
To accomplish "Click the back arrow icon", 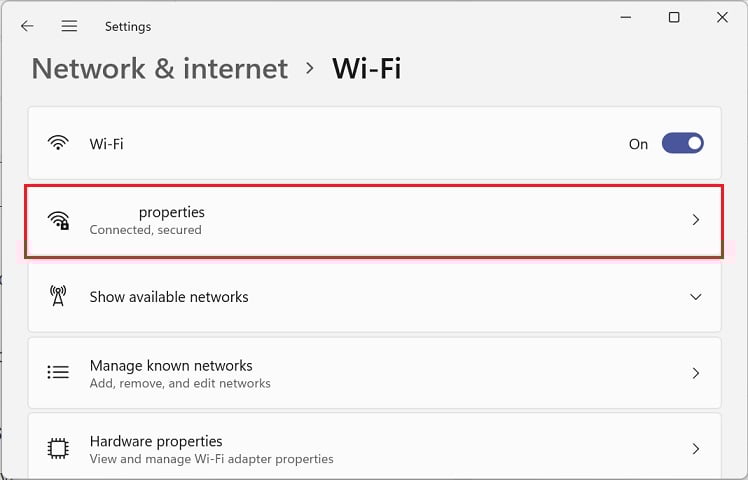I will (x=27, y=26).
